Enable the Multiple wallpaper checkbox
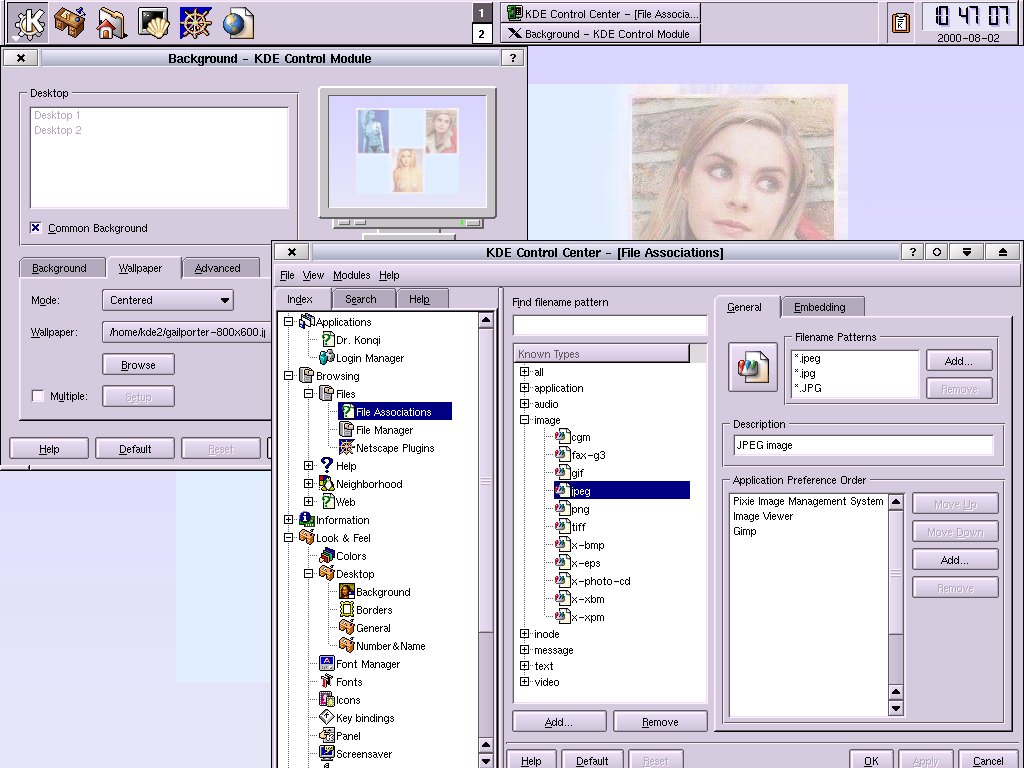 [x=38, y=396]
